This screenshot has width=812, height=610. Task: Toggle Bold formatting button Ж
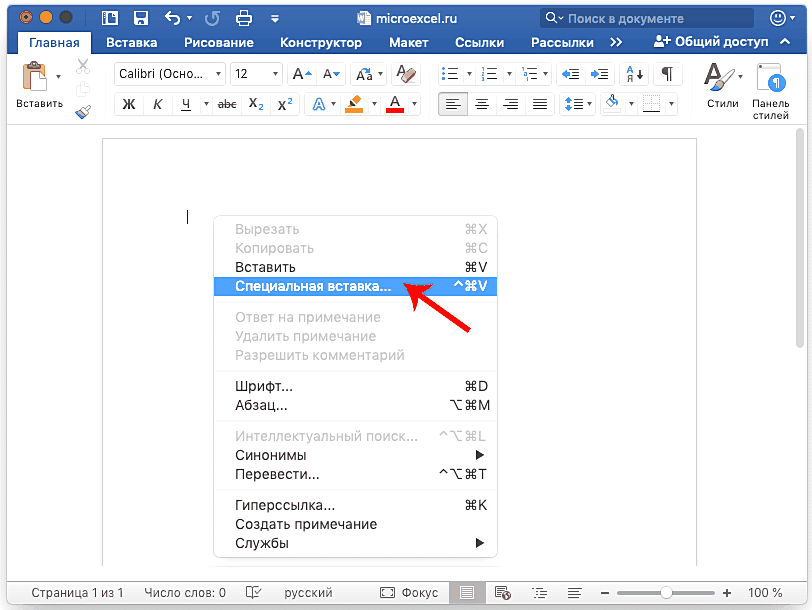click(x=128, y=104)
